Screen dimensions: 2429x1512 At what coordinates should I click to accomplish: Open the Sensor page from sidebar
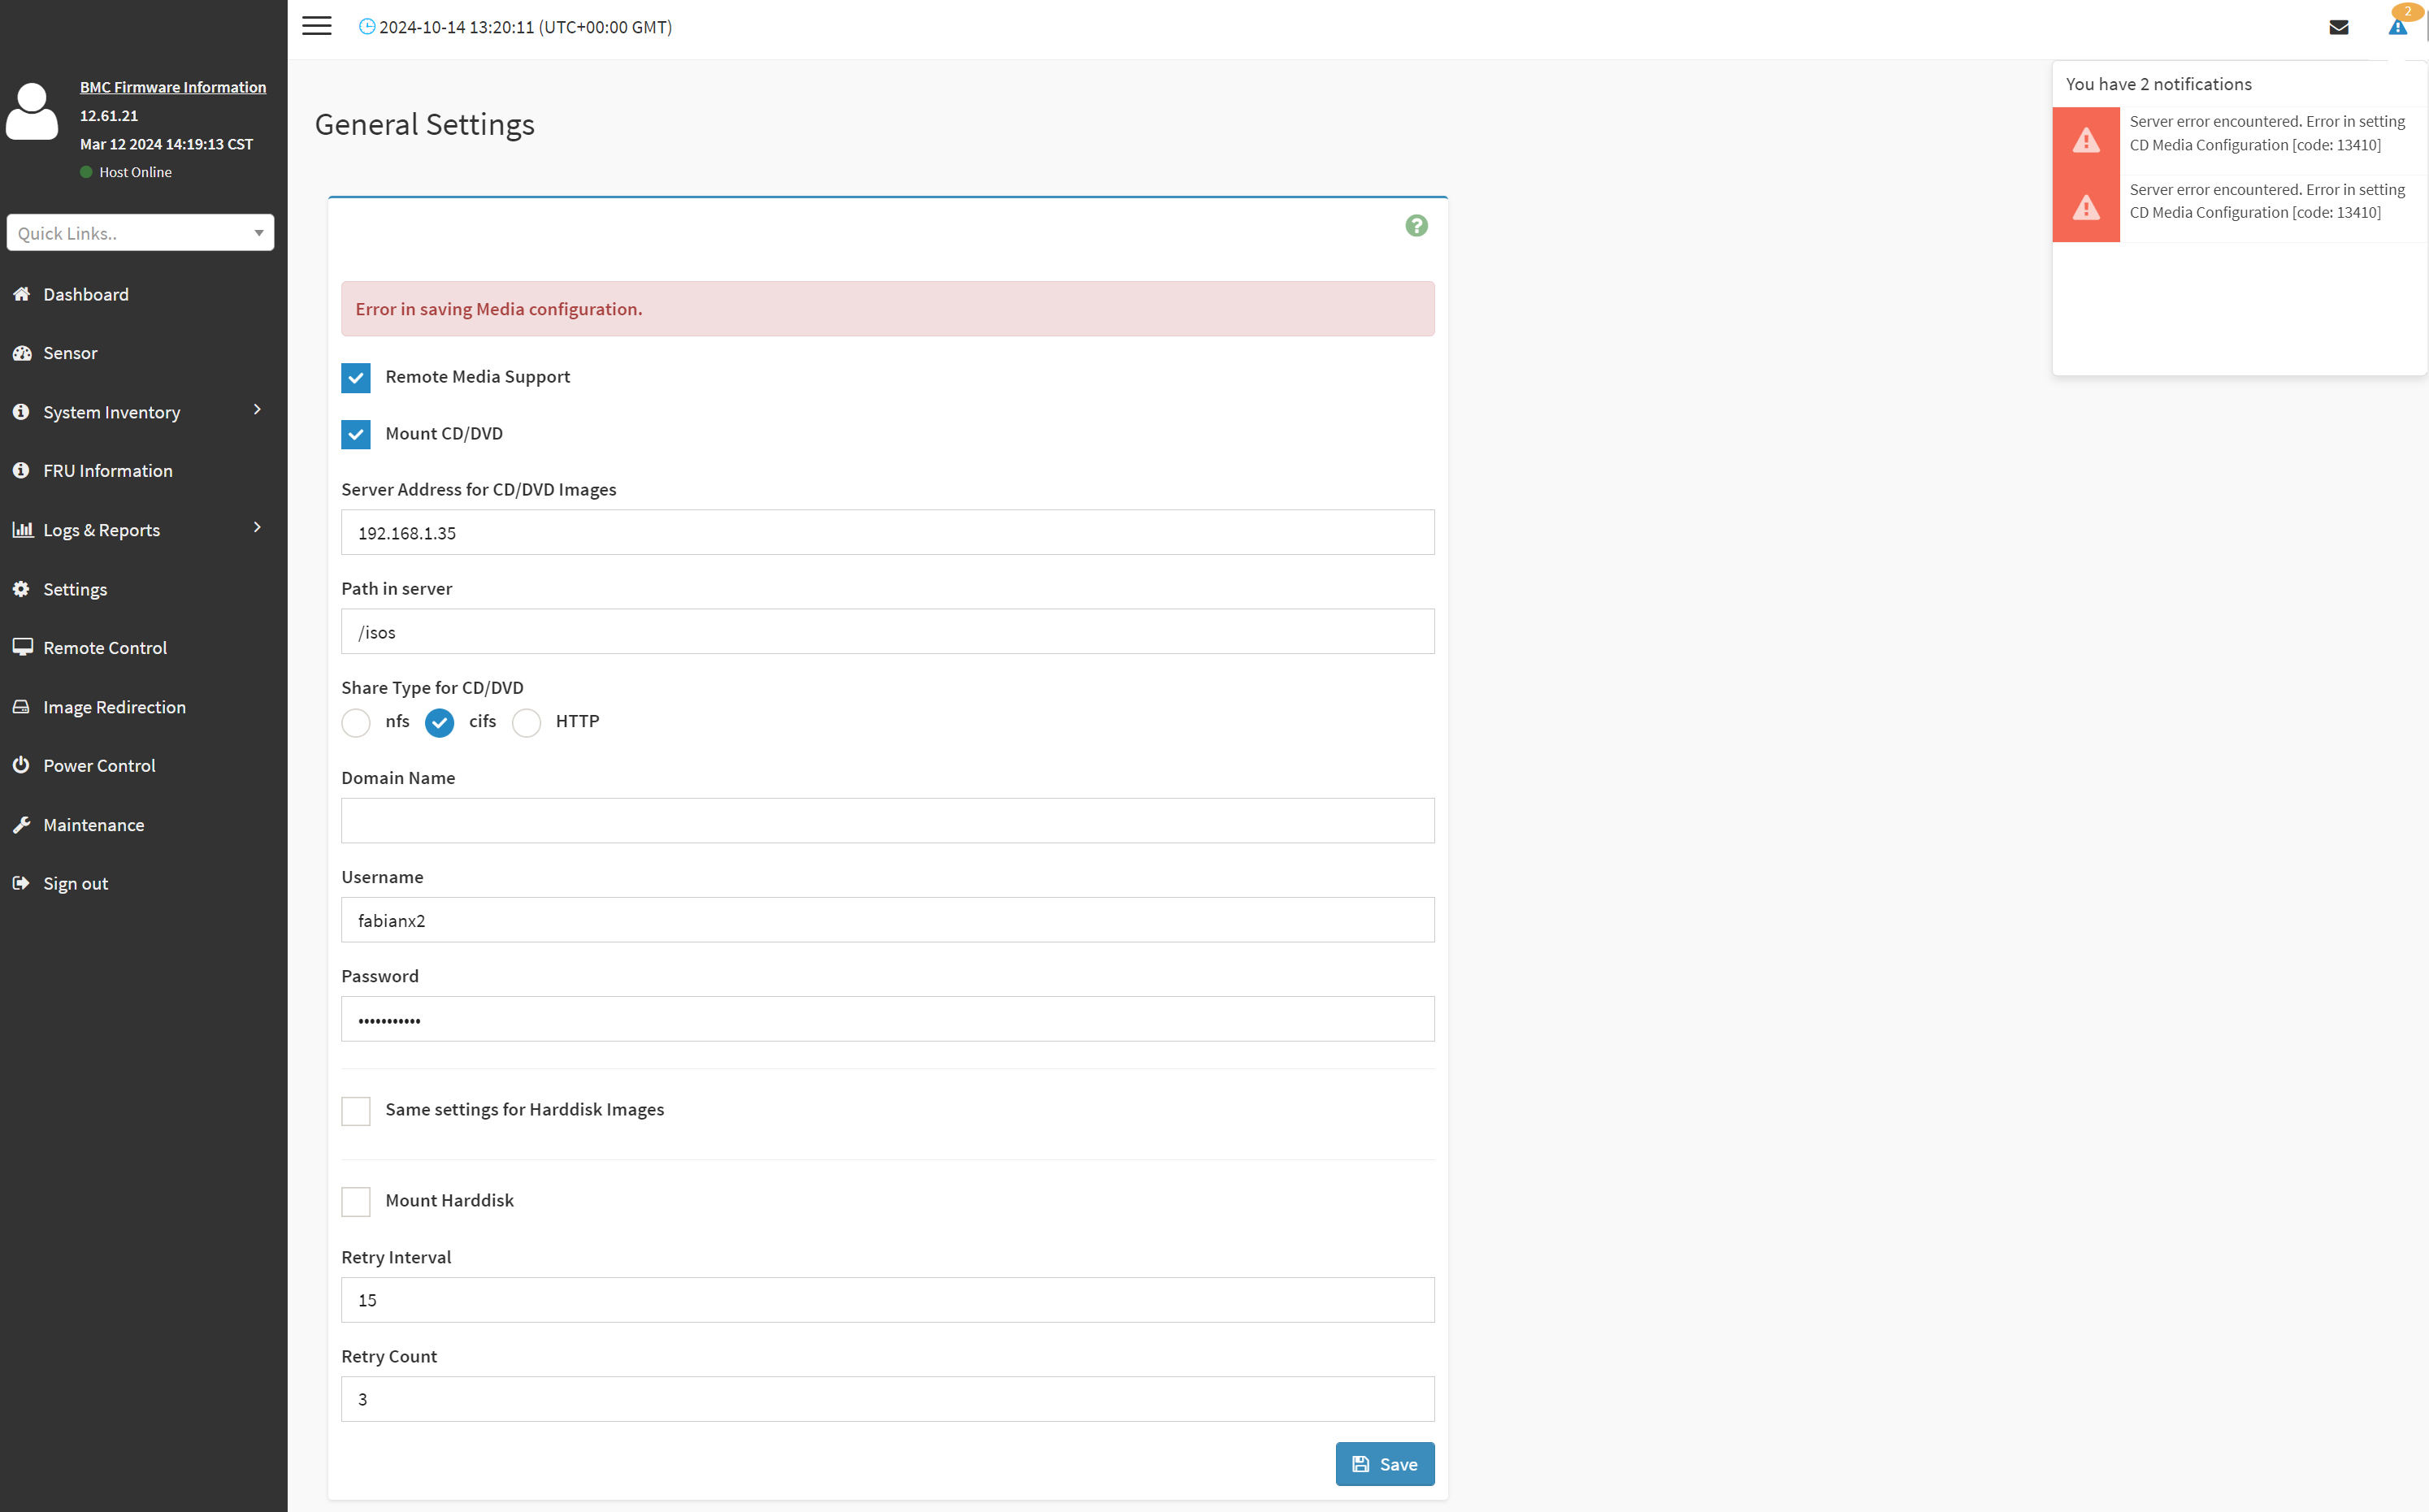point(70,352)
